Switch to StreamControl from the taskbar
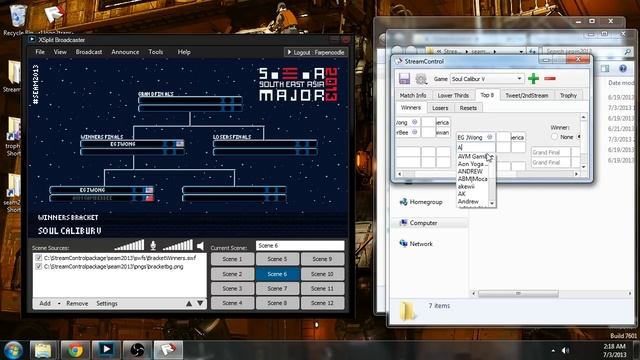The image size is (640, 360). pos(169,350)
